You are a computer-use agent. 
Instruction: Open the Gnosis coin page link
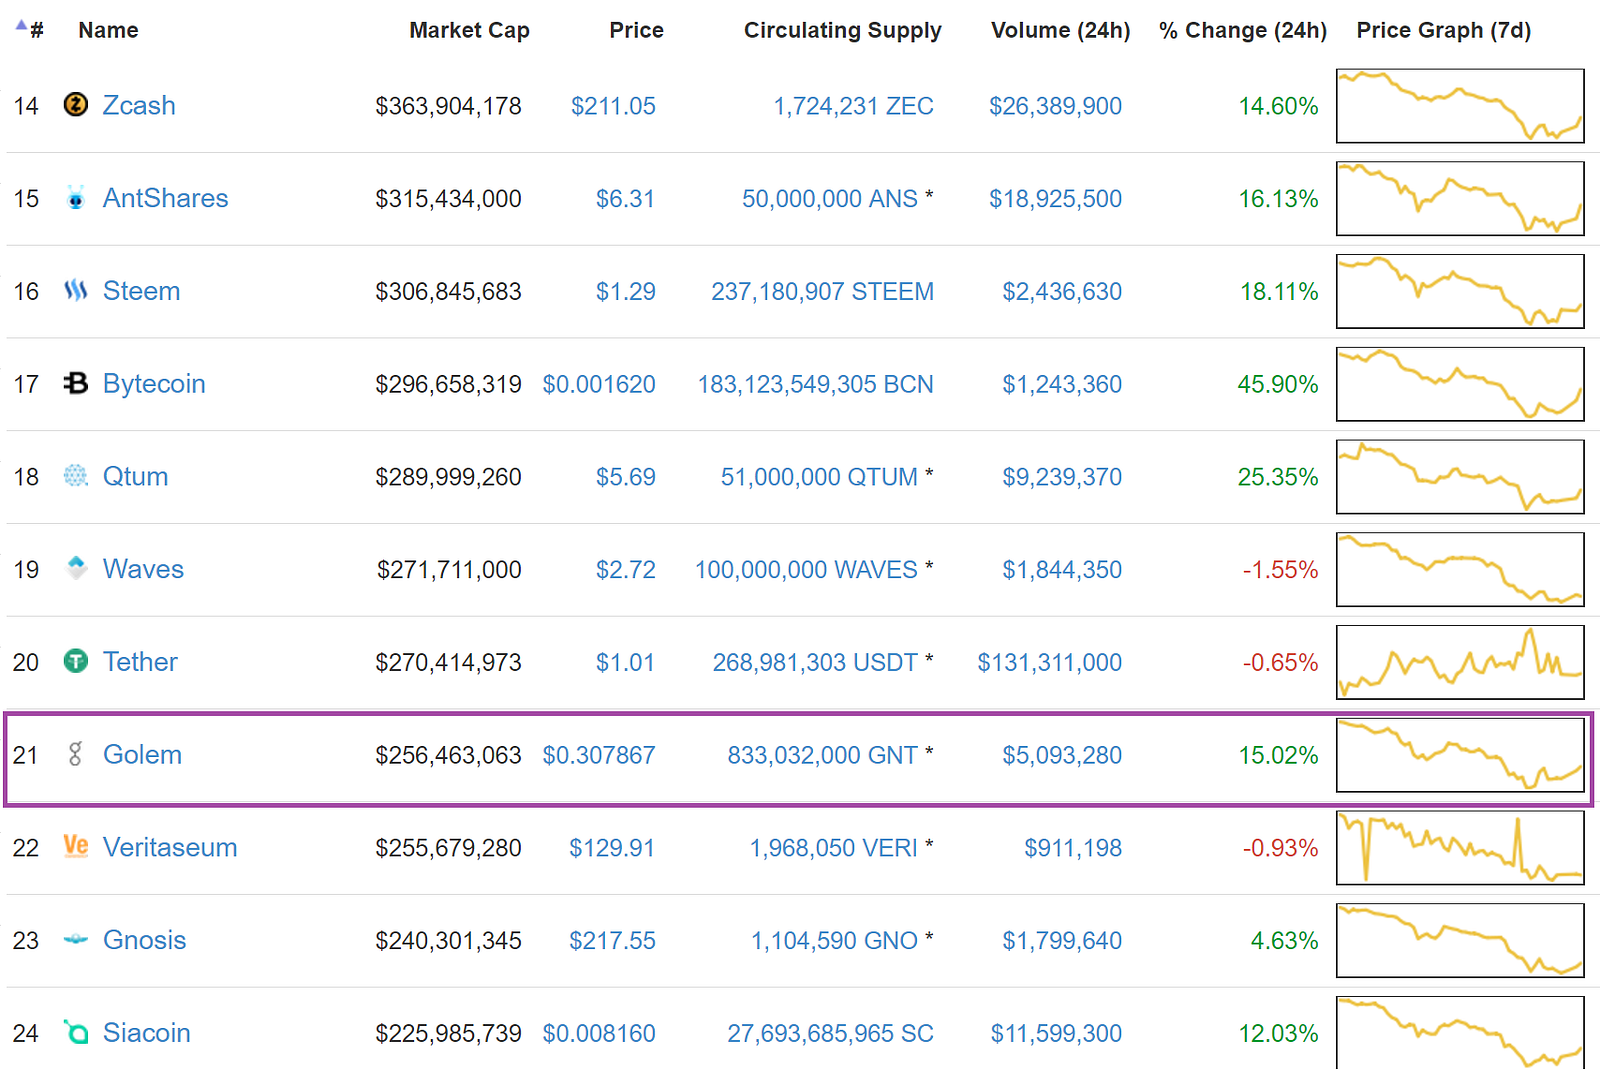point(144,940)
